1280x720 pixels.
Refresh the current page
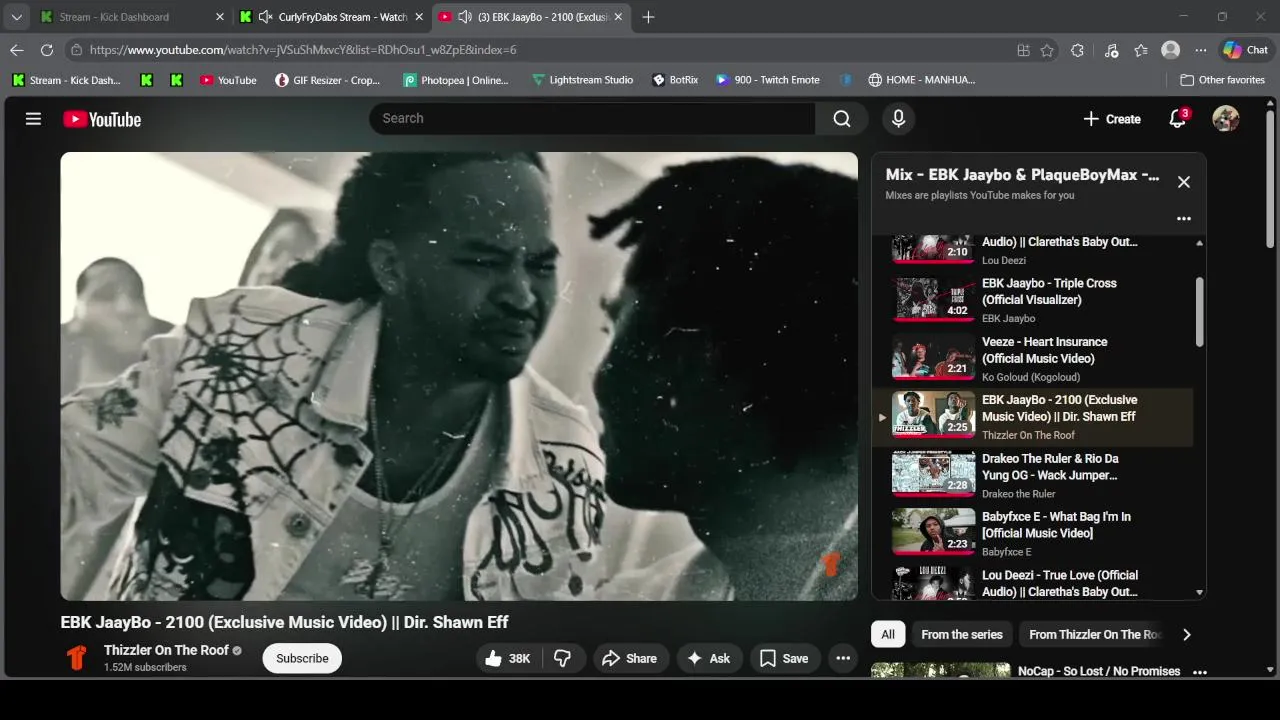pos(47,50)
